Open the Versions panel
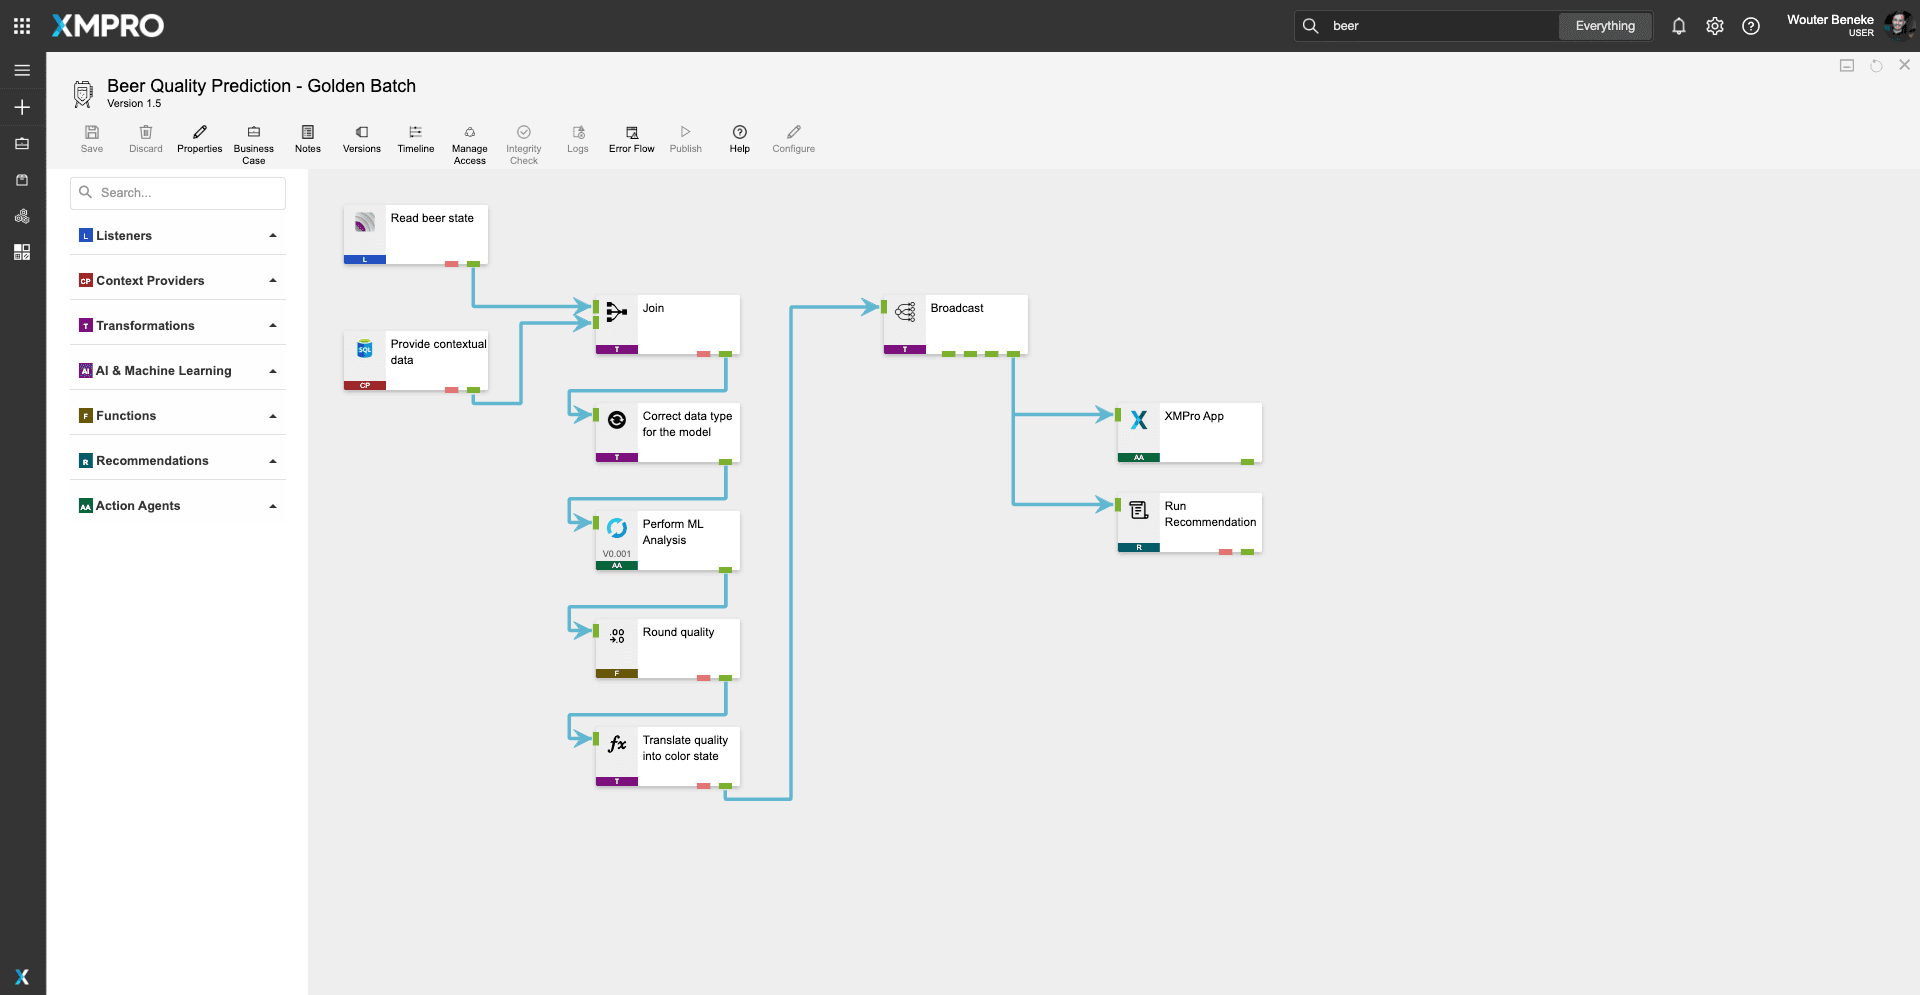 (x=361, y=138)
